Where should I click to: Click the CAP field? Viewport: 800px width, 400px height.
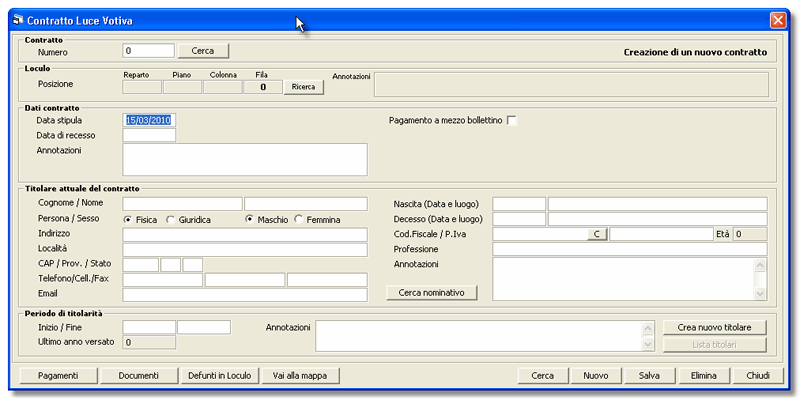140,265
